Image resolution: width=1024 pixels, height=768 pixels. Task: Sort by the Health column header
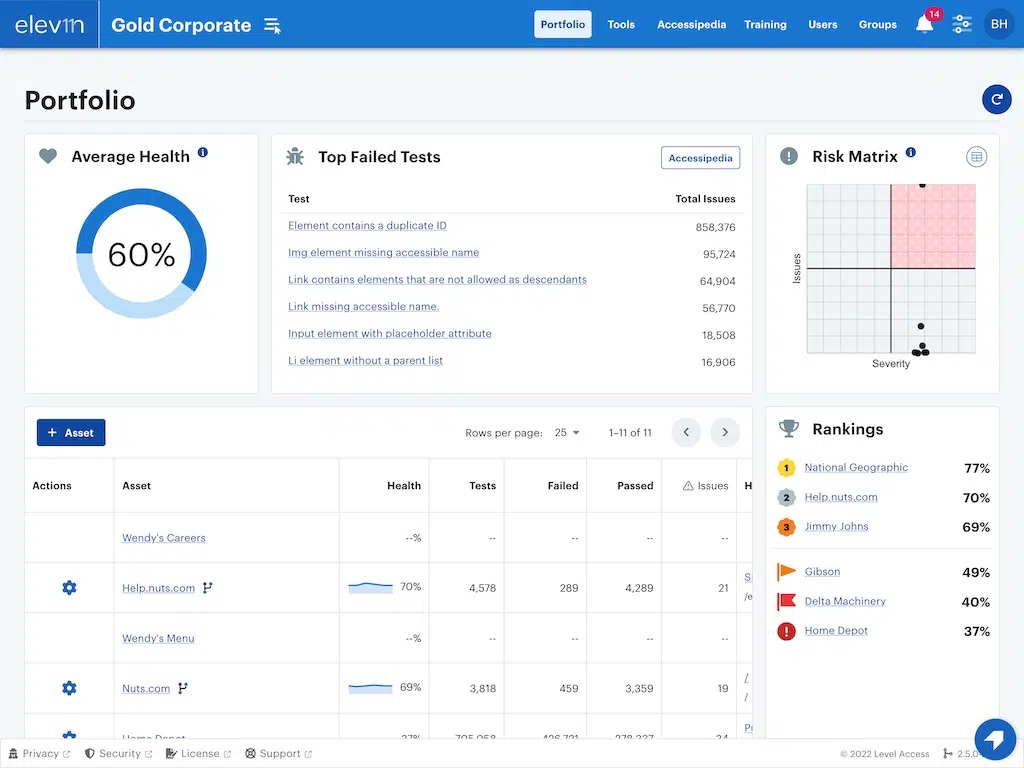click(404, 485)
